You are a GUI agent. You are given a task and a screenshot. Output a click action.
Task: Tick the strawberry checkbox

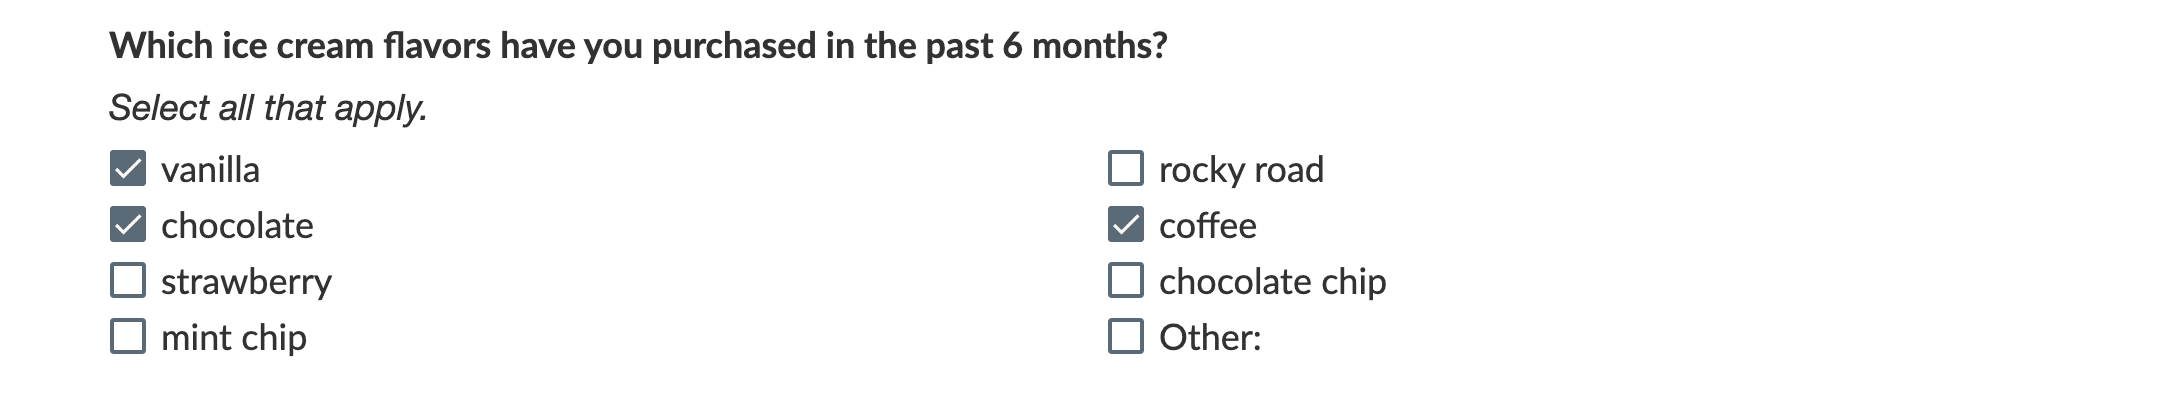click(x=128, y=281)
